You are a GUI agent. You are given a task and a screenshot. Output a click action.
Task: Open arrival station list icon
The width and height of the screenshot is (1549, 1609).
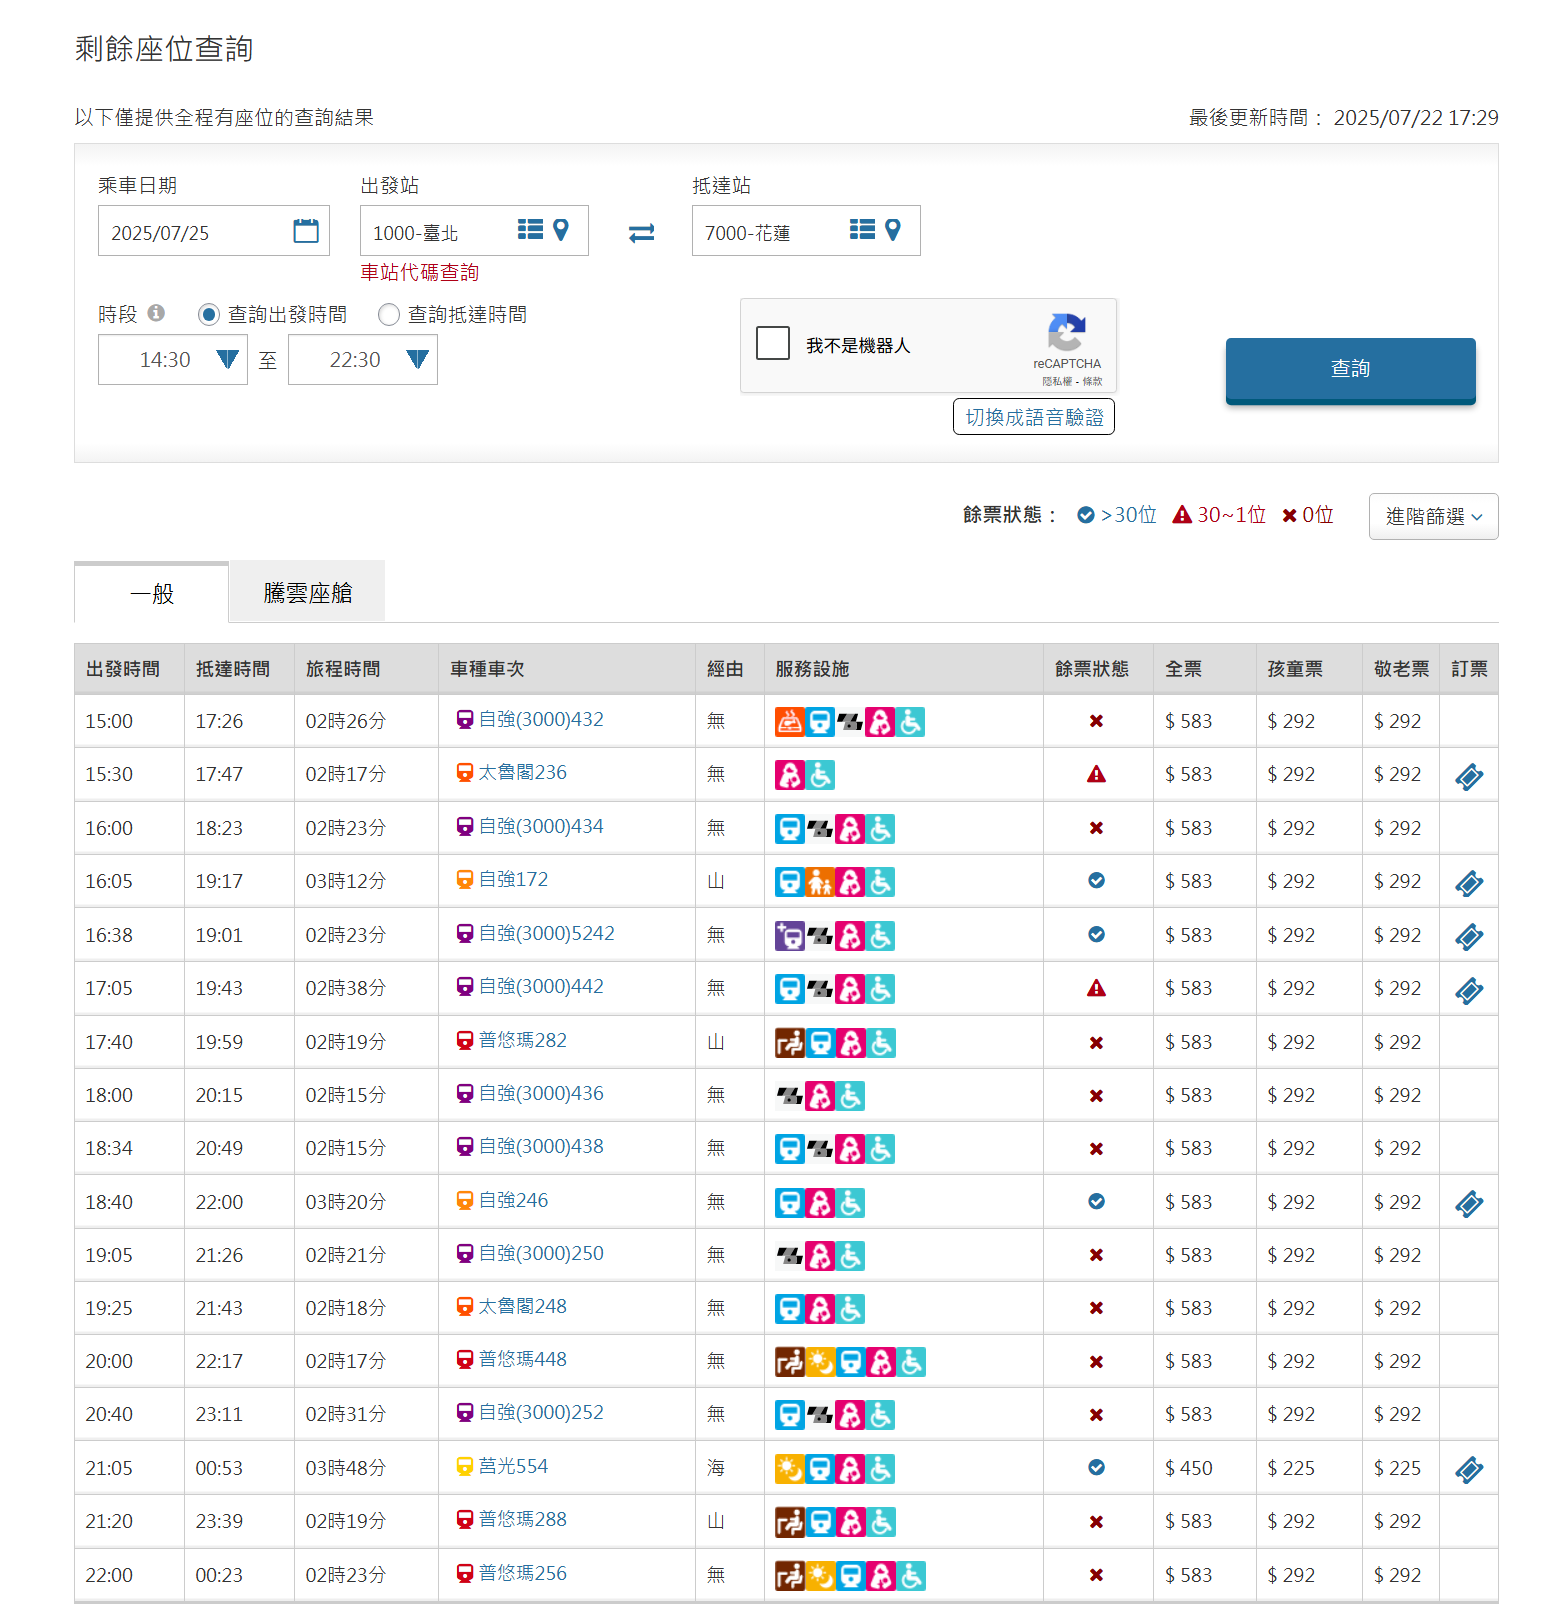tap(862, 230)
